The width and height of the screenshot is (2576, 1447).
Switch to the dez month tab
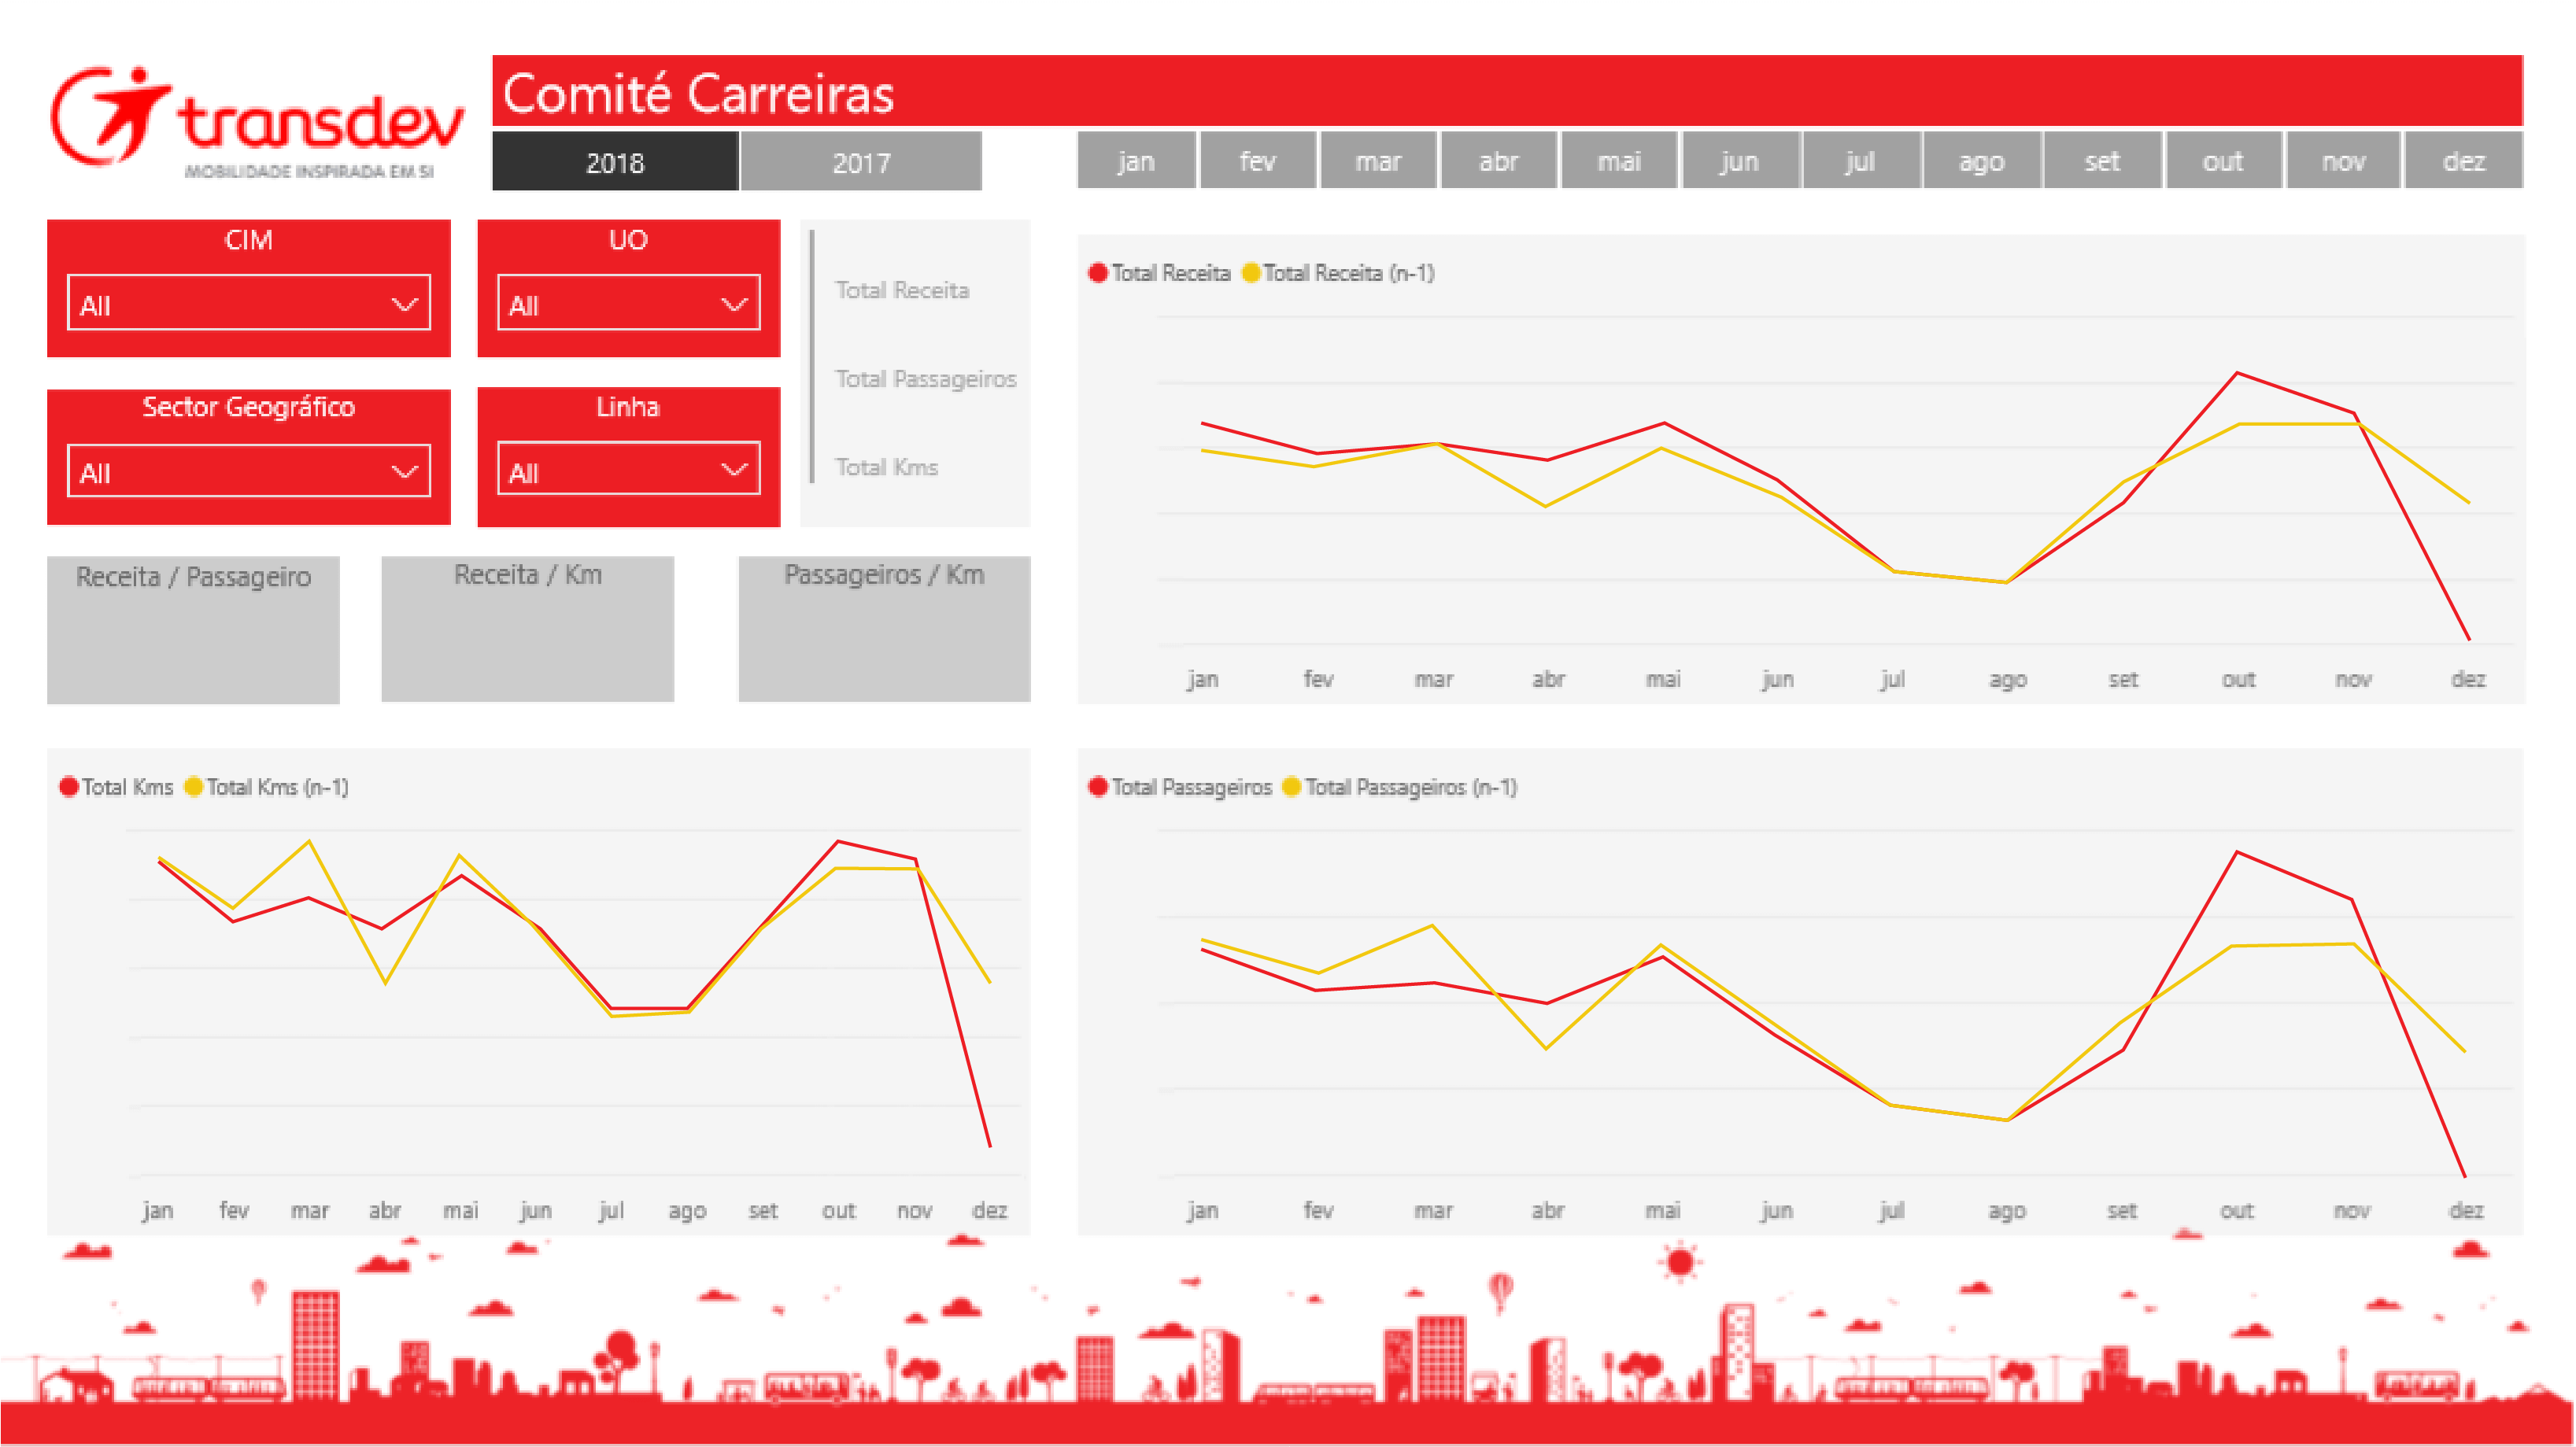pyautogui.click(x=2463, y=160)
